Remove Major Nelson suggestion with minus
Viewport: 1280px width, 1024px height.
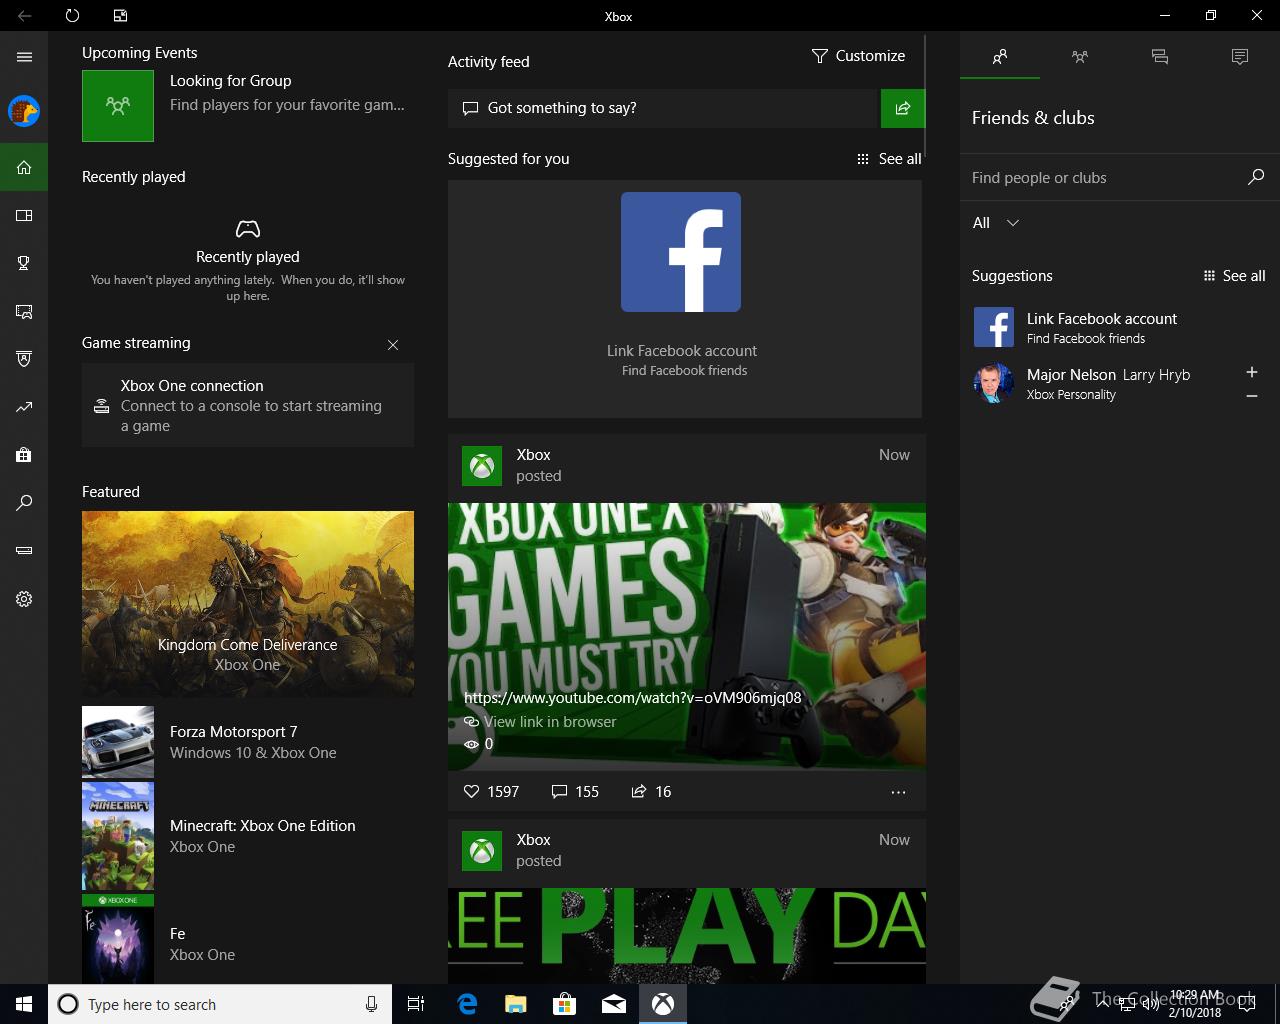click(1251, 396)
